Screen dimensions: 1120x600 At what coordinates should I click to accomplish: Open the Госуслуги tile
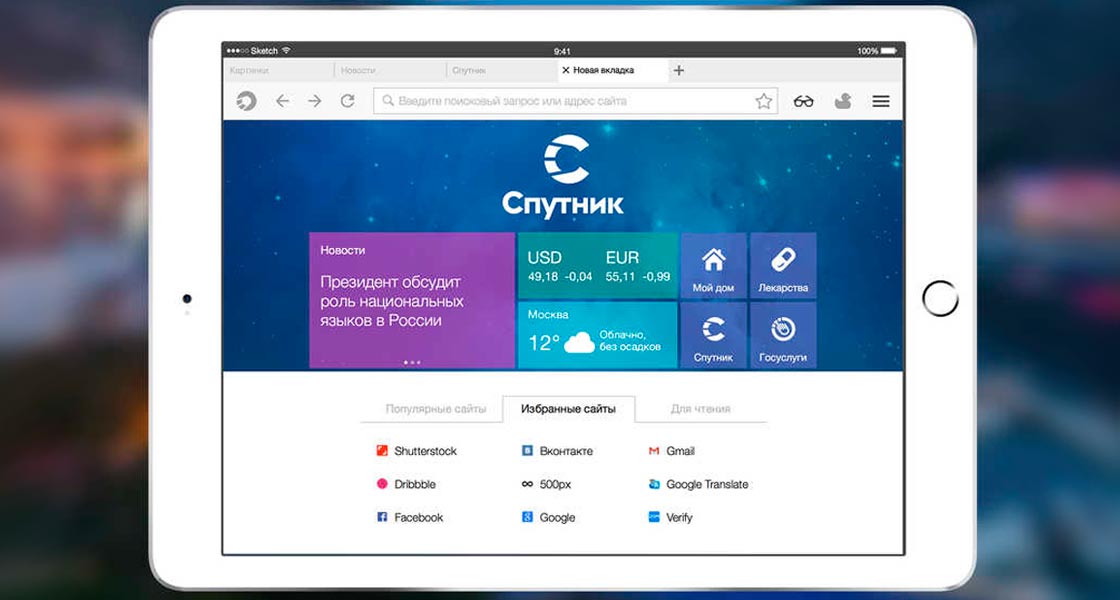point(783,335)
